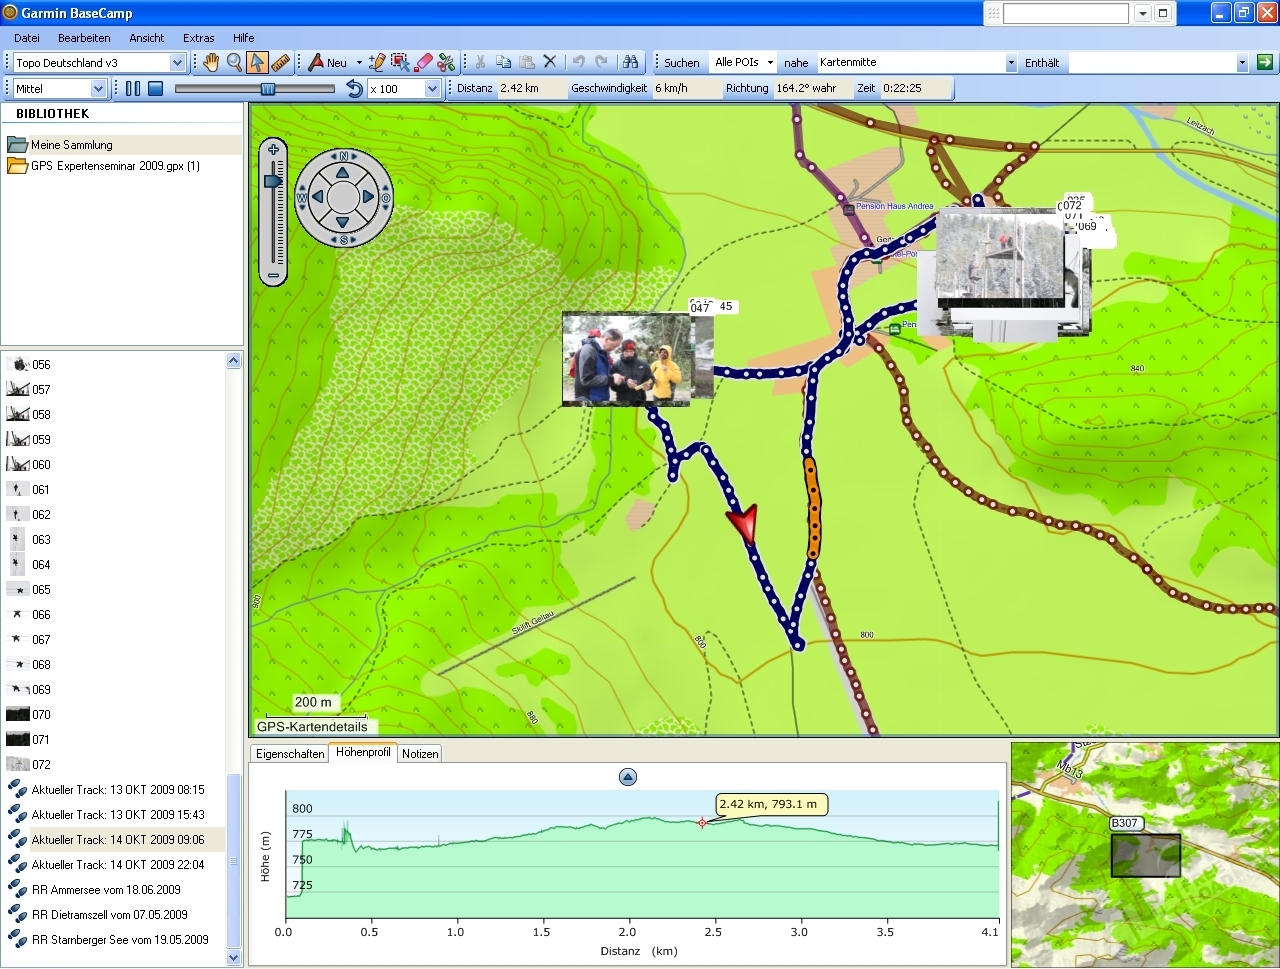Pan map down with compass arrow

point(343,221)
